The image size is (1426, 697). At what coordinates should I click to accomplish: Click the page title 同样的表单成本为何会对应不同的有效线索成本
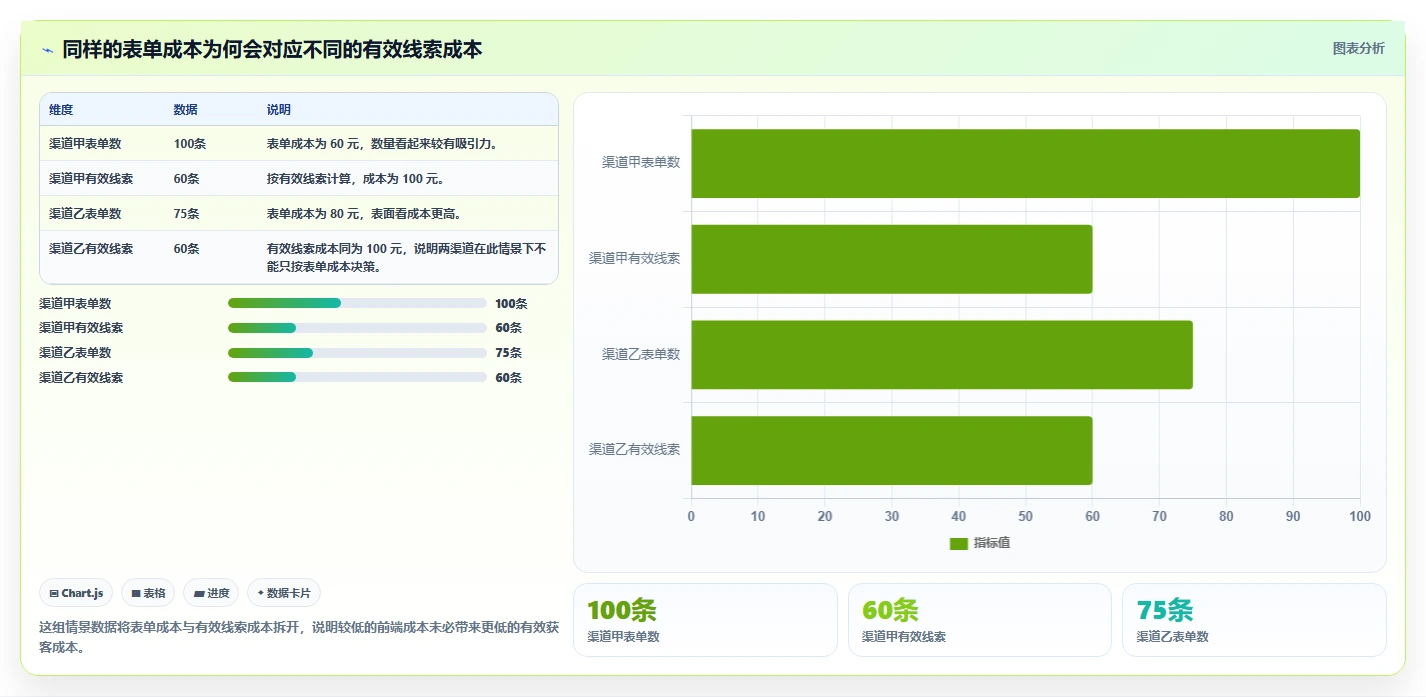272,49
